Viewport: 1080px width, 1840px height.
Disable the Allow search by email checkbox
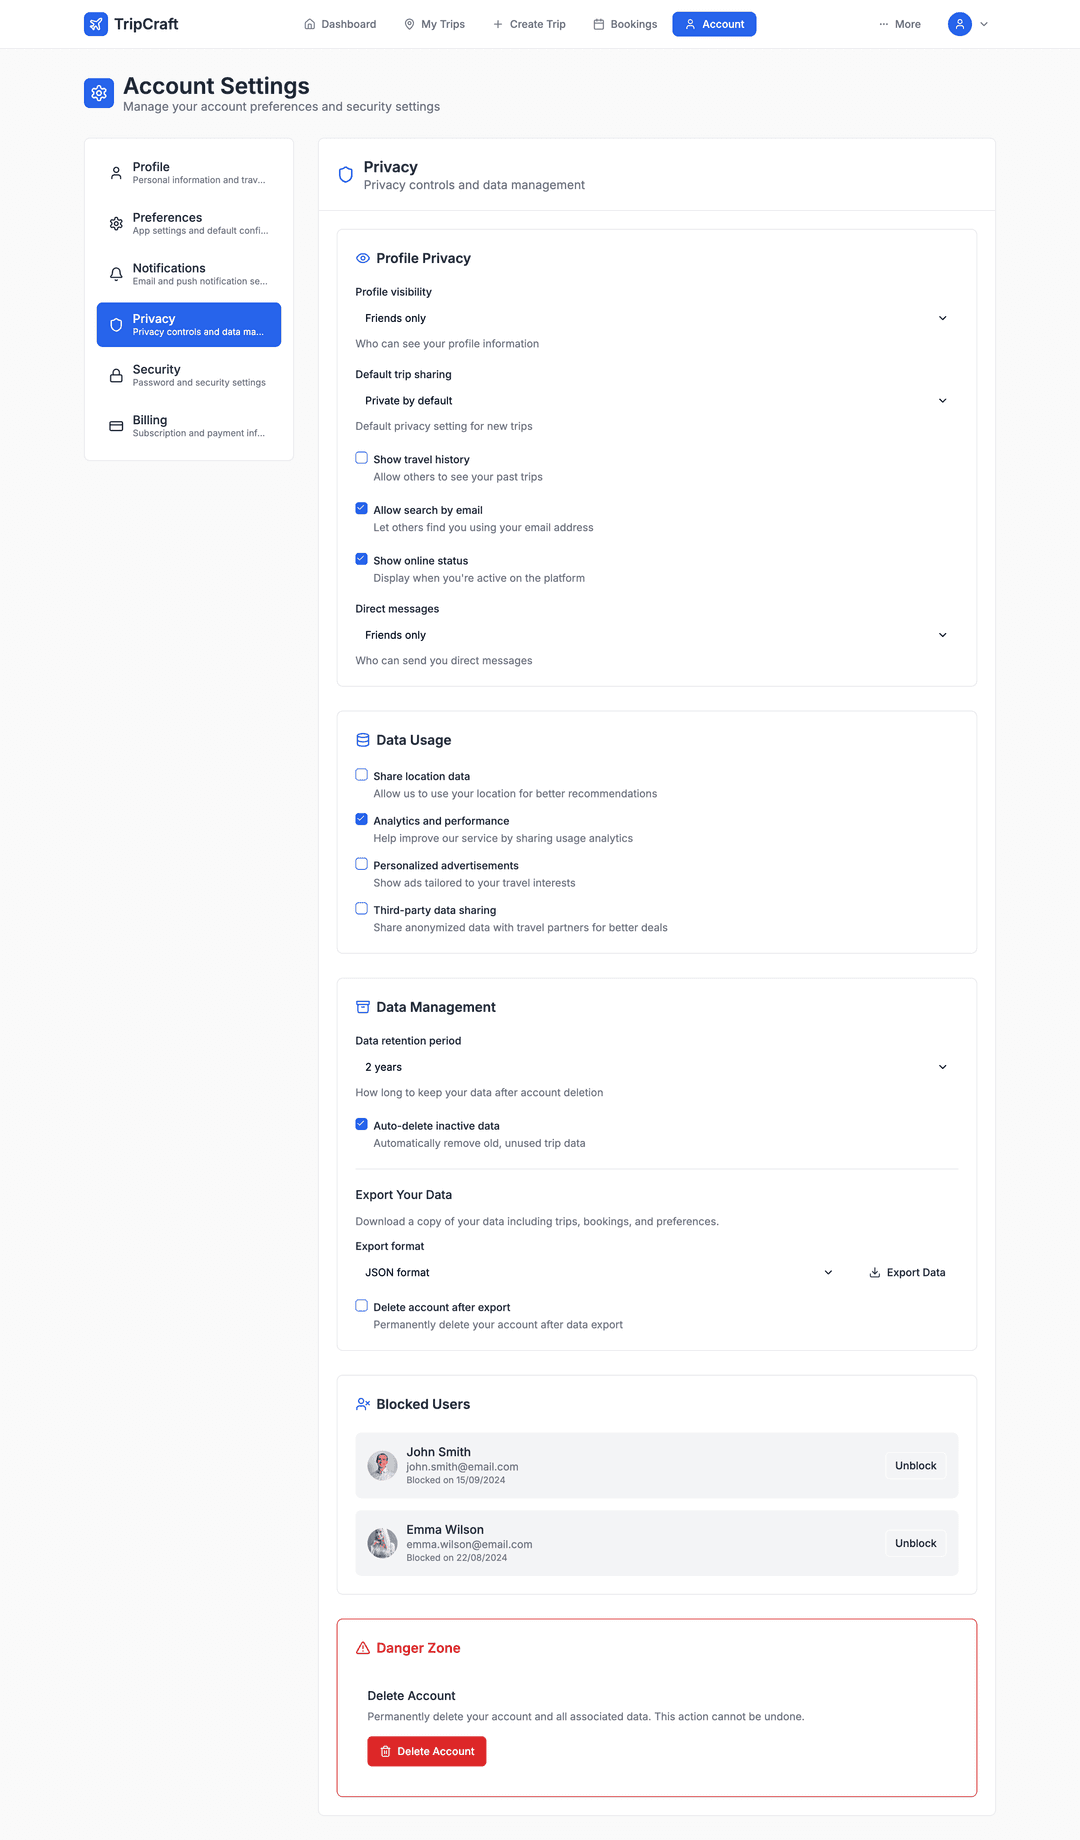pos(361,508)
